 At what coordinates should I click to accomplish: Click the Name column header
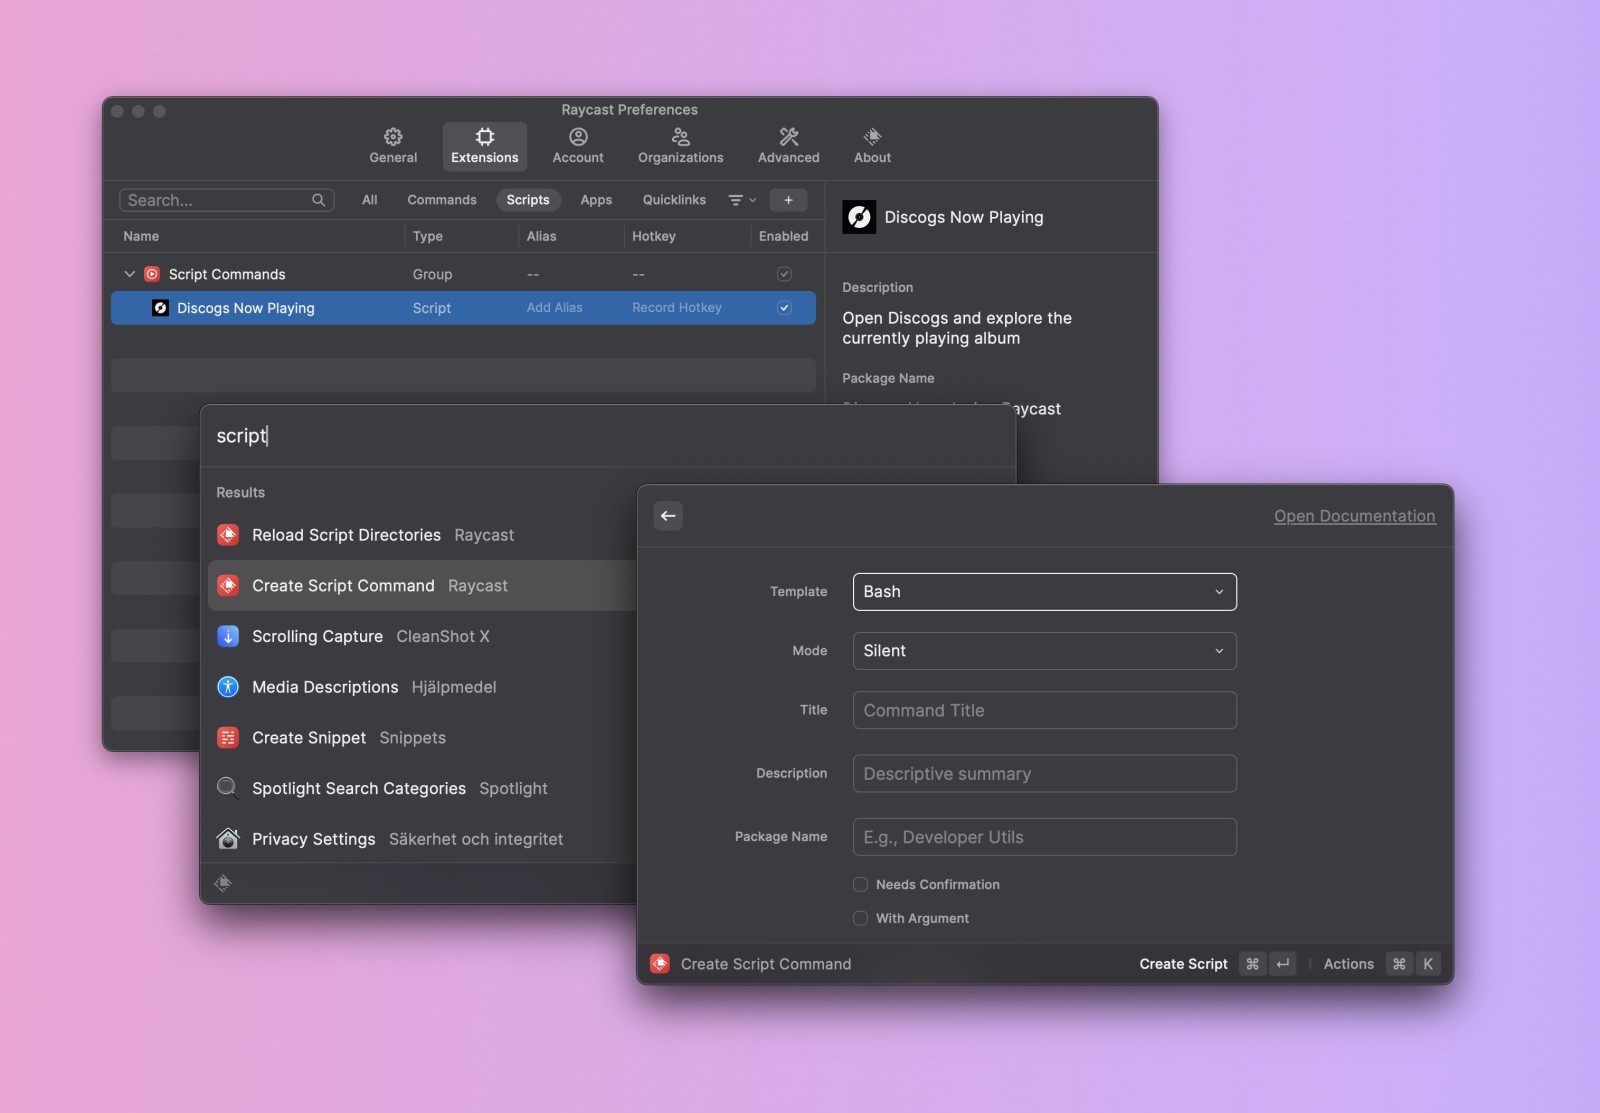point(141,236)
